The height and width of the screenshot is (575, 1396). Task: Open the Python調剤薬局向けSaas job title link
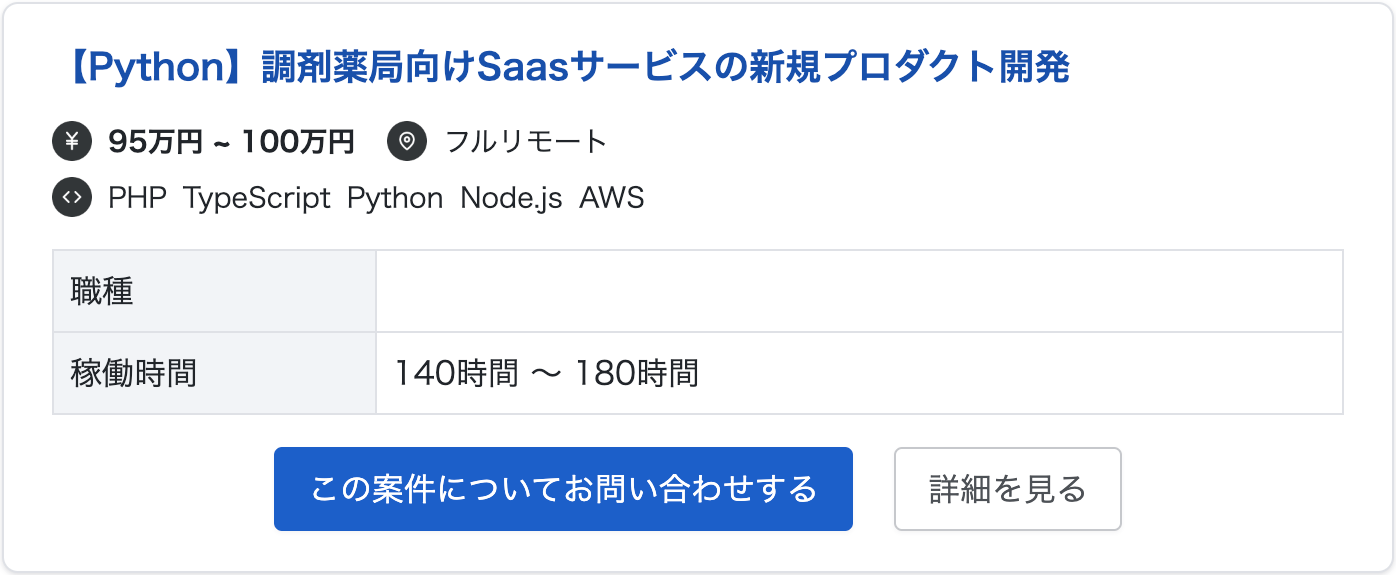pos(566,68)
